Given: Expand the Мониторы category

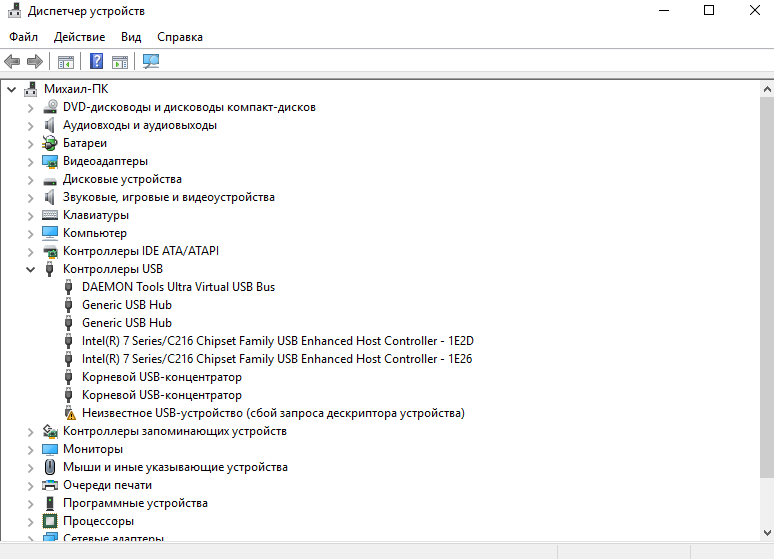Looking at the screenshot, I should coord(30,450).
